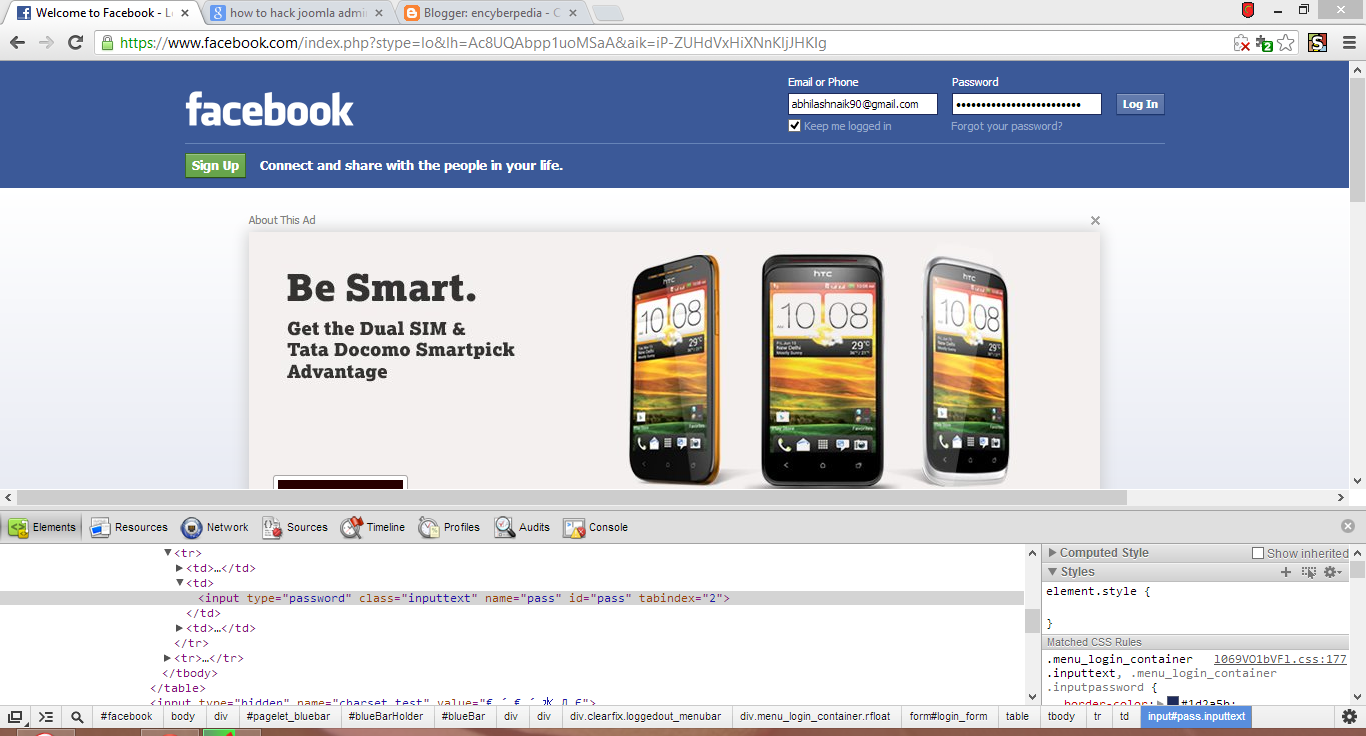
Task: Expand the Computed Style section
Action: [x=1052, y=553]
